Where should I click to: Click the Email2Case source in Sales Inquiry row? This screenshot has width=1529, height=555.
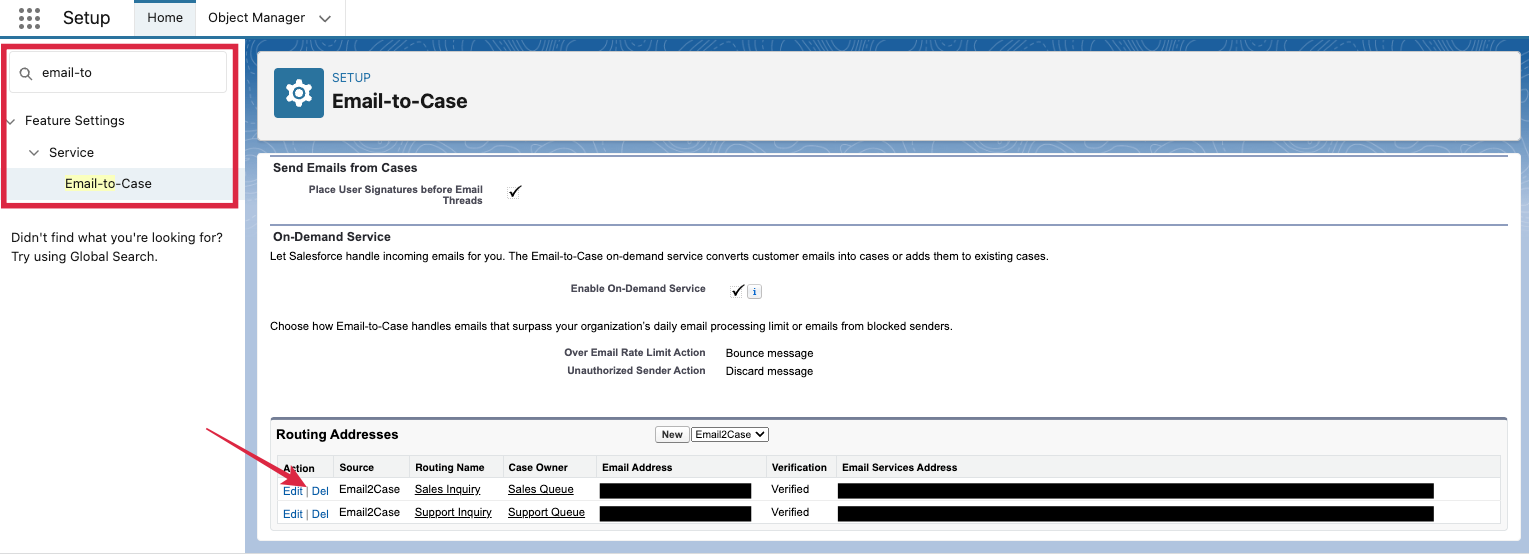click(x=369, y=489)
